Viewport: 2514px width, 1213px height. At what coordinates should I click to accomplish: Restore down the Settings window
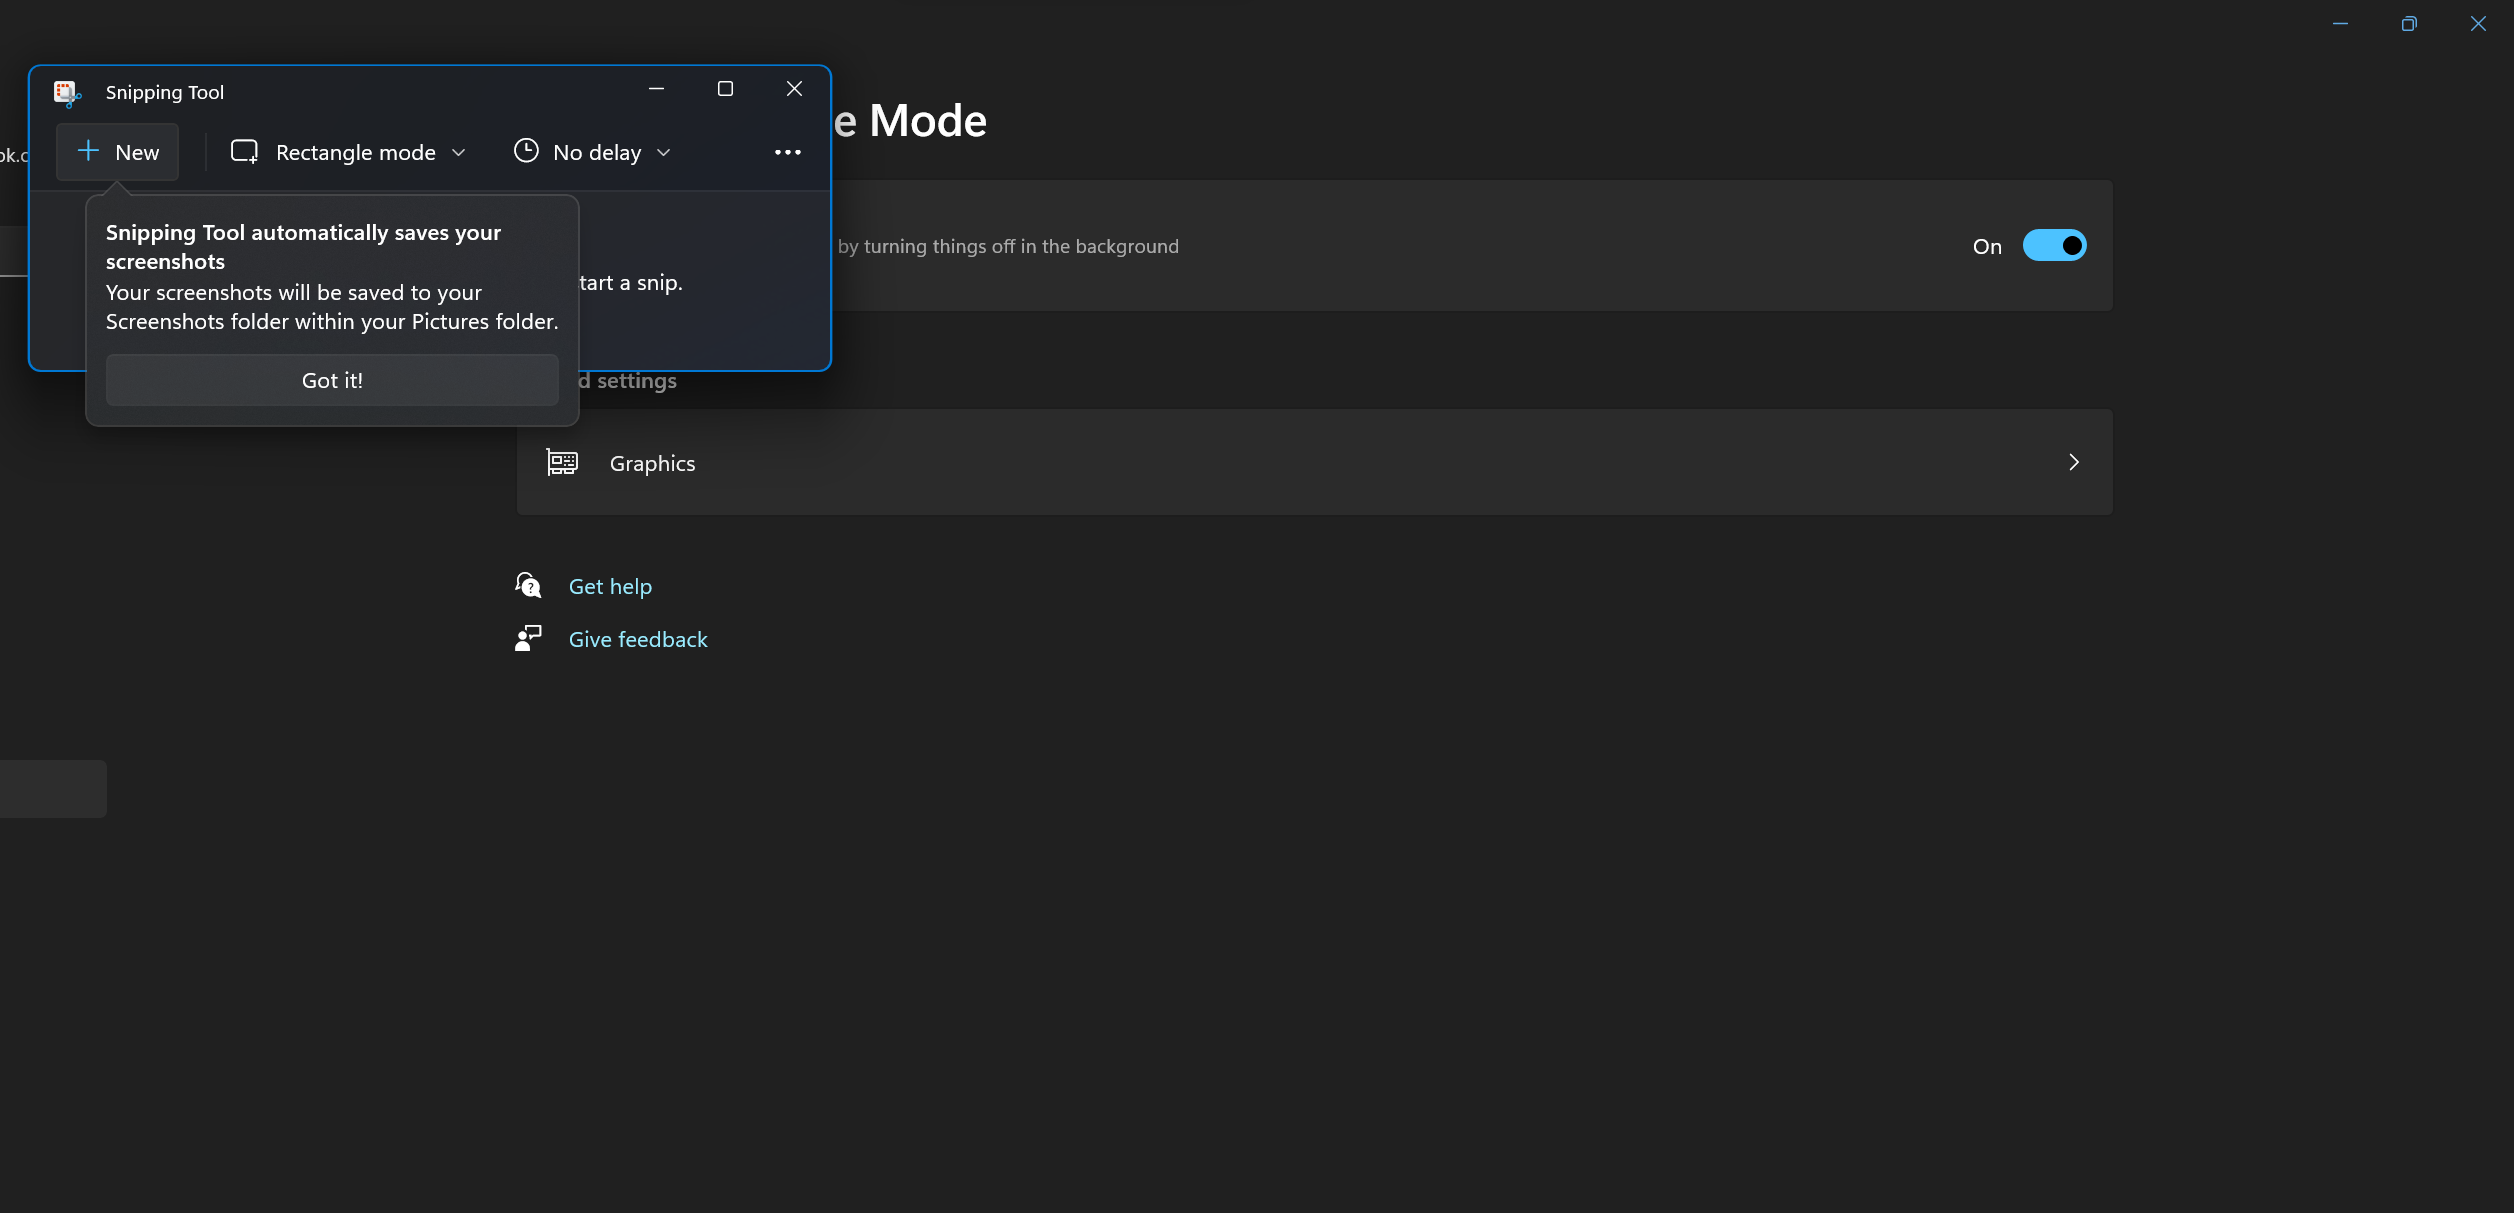coord(2409,23)
